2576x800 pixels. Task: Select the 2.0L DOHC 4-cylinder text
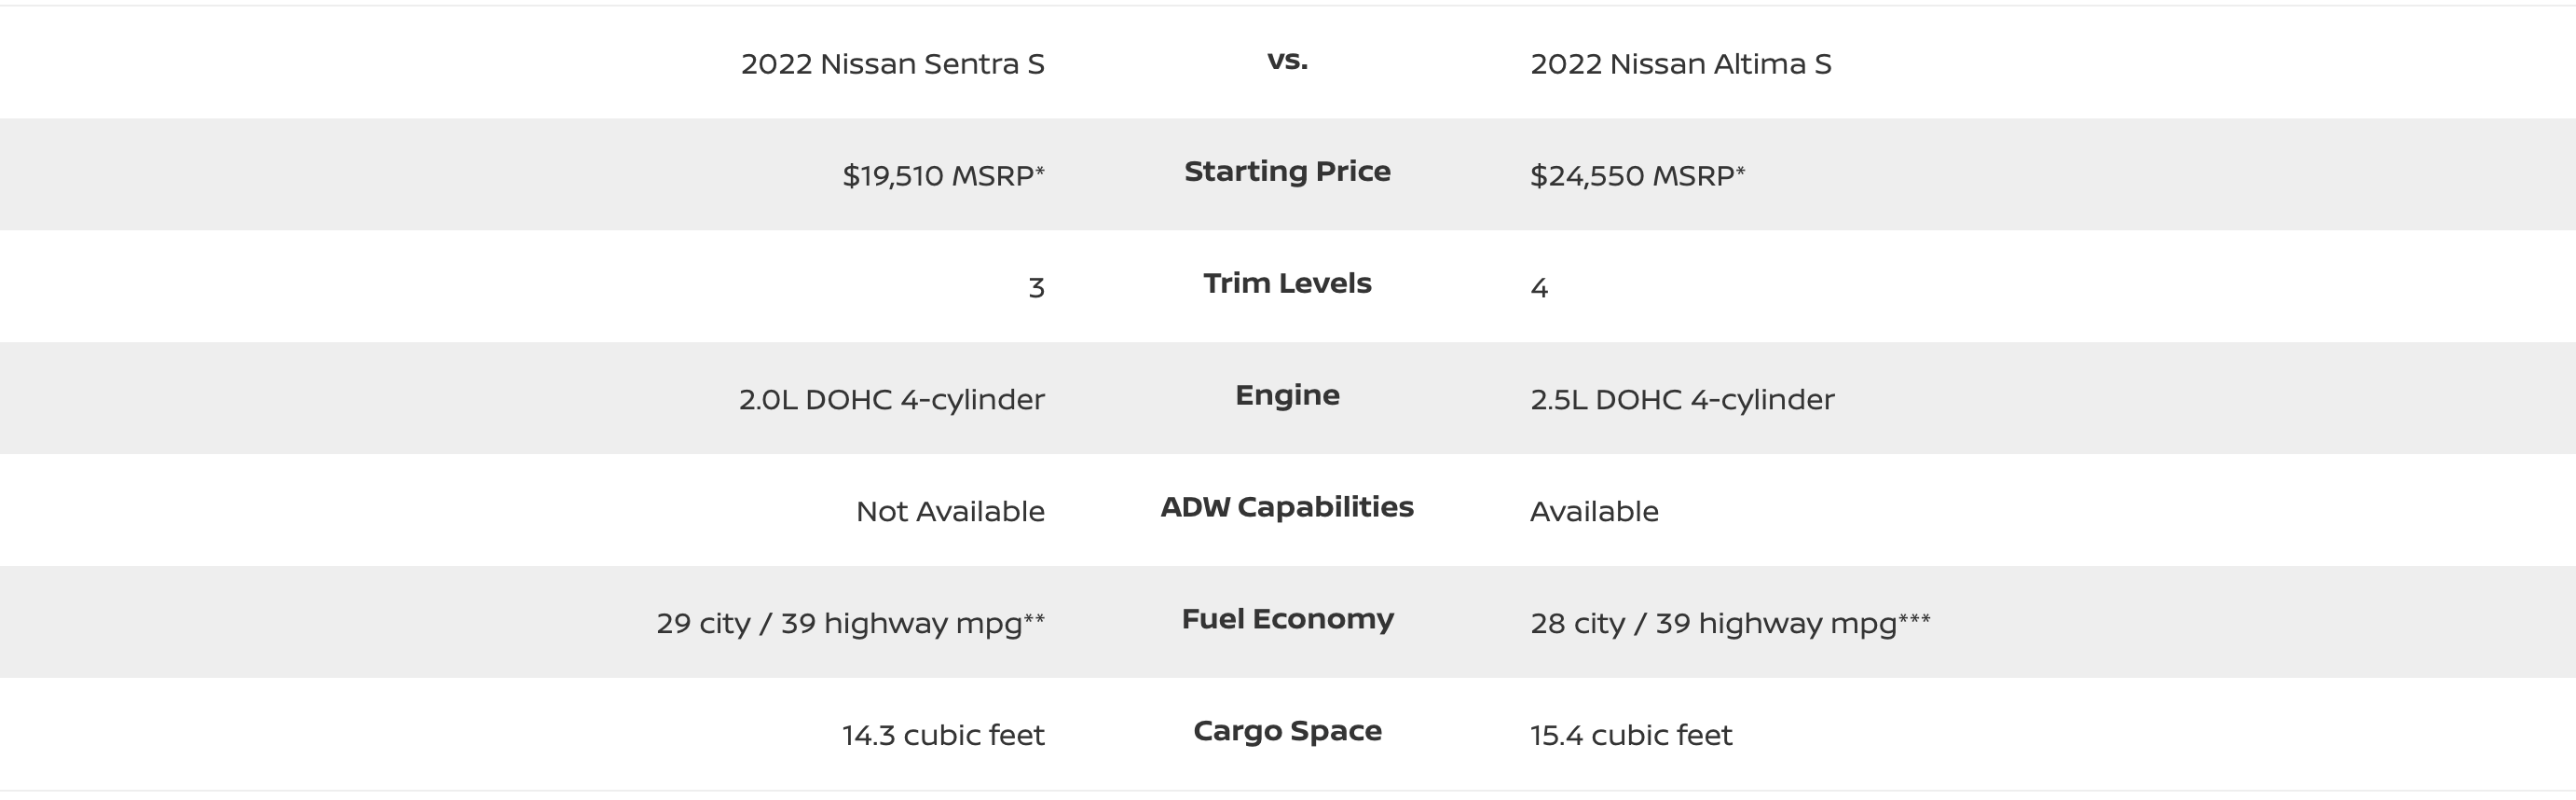pos(892,400)
